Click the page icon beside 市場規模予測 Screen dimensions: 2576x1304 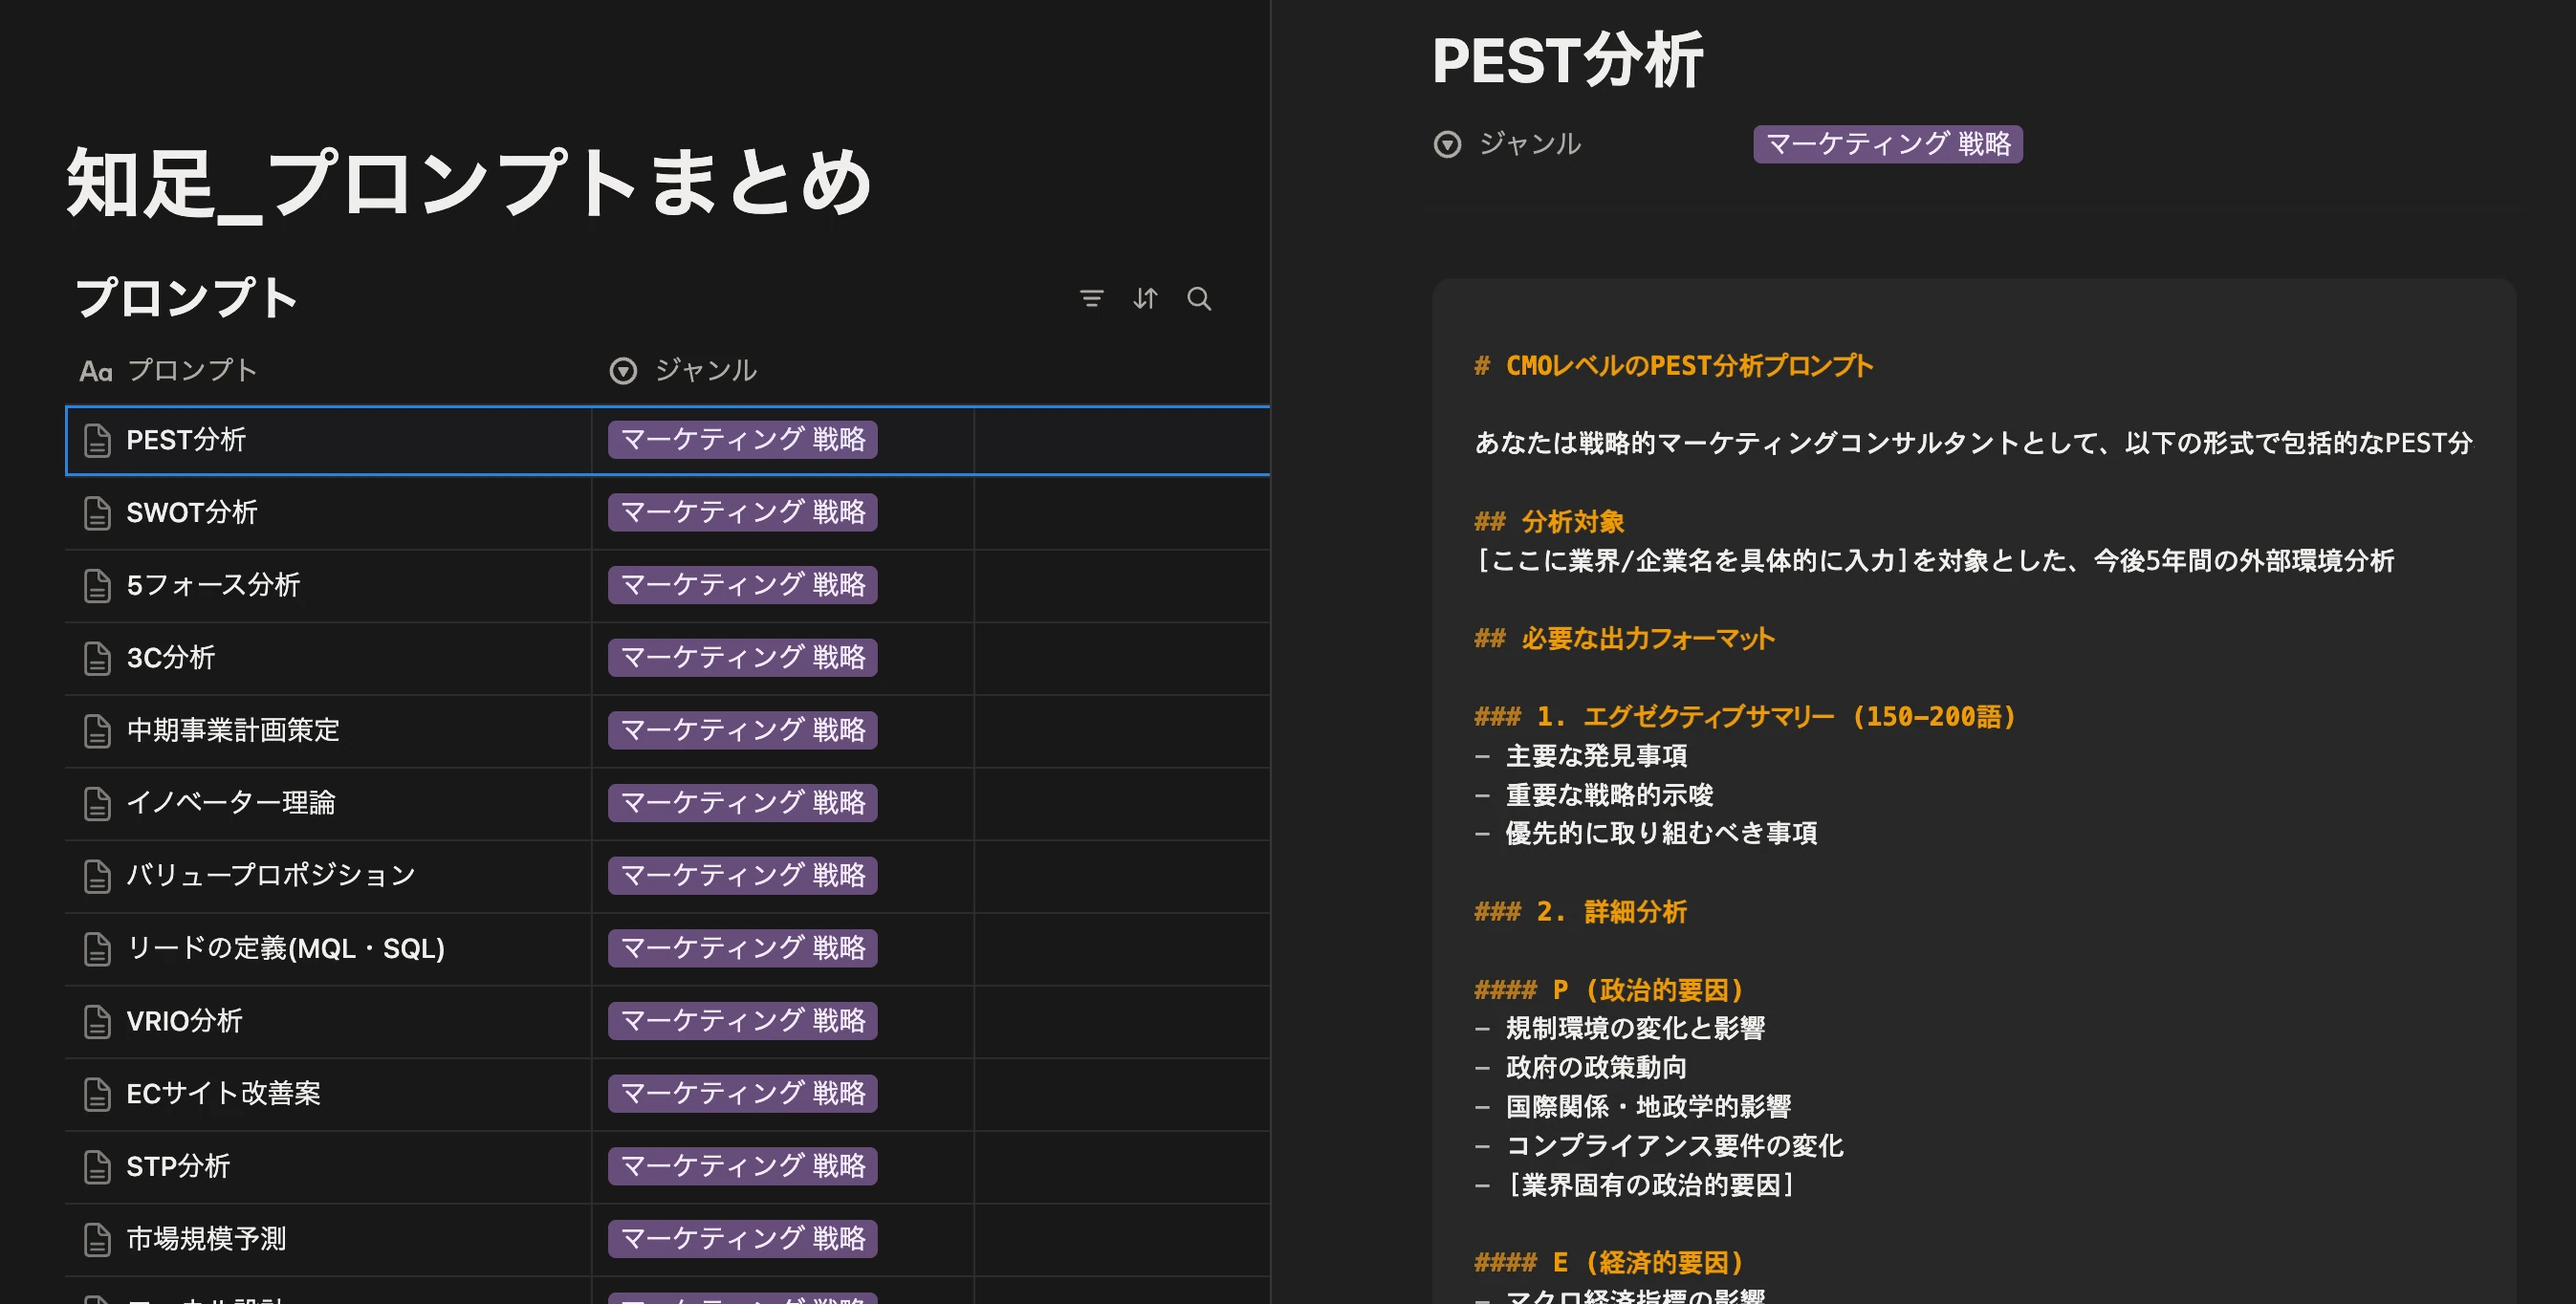tap(97, 1239)
